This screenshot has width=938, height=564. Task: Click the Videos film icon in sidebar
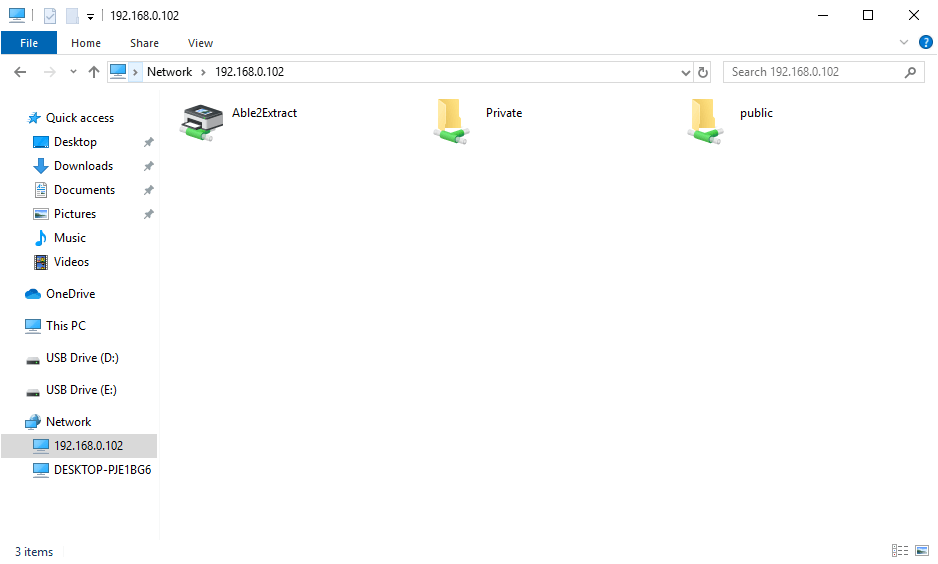41,262
